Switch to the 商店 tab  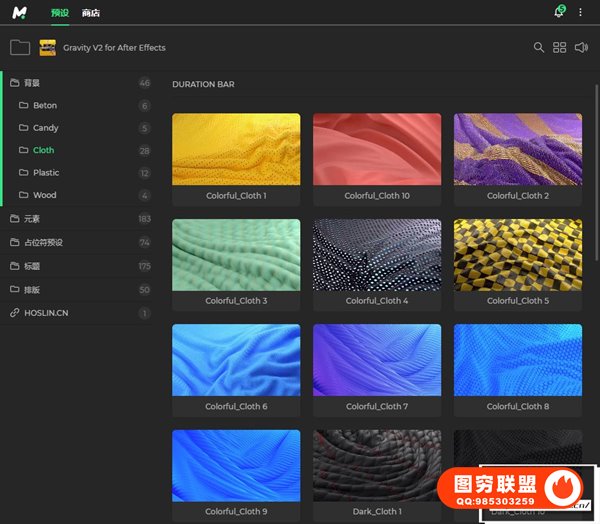pyautogui.click(x=91, y=13)
